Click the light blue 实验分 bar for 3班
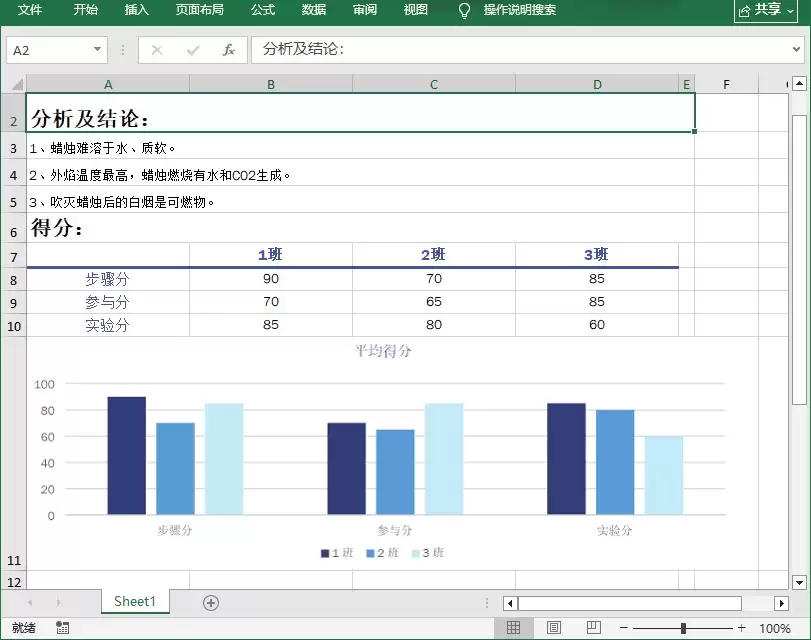Screen dimensions: 811x640 [664, 475]
